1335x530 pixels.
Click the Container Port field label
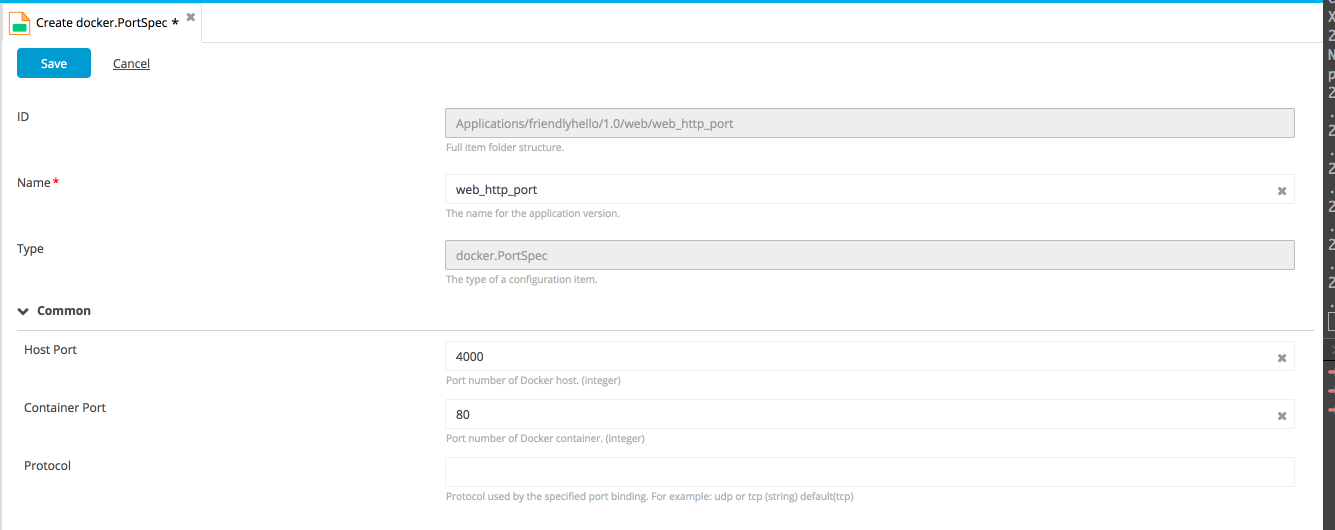click(x=65, y=408)
